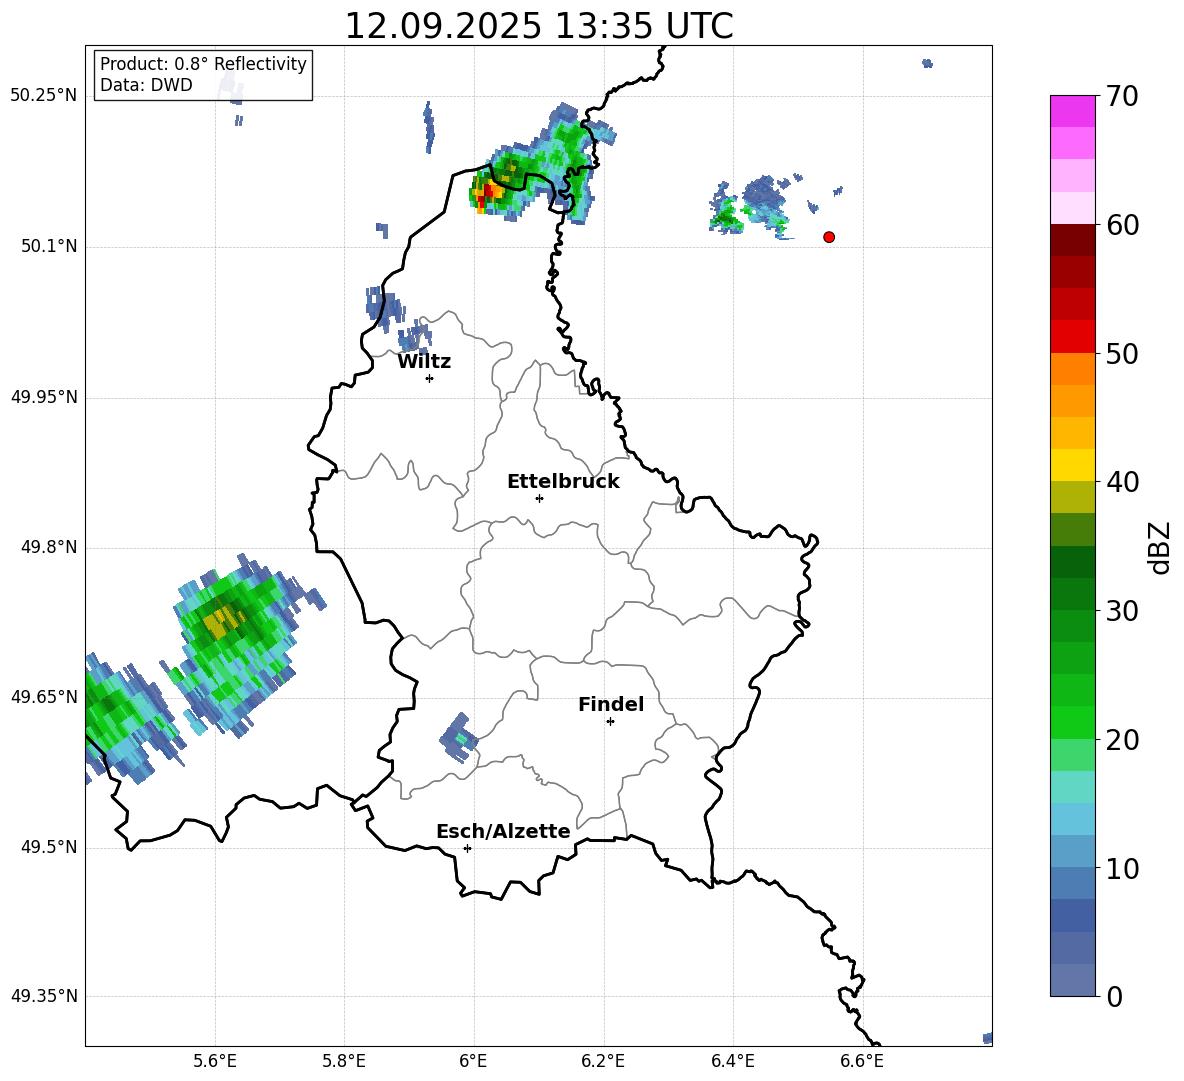Click the Ettelbruck city label
1184x1081 pixels.
[x=563, y=482]
